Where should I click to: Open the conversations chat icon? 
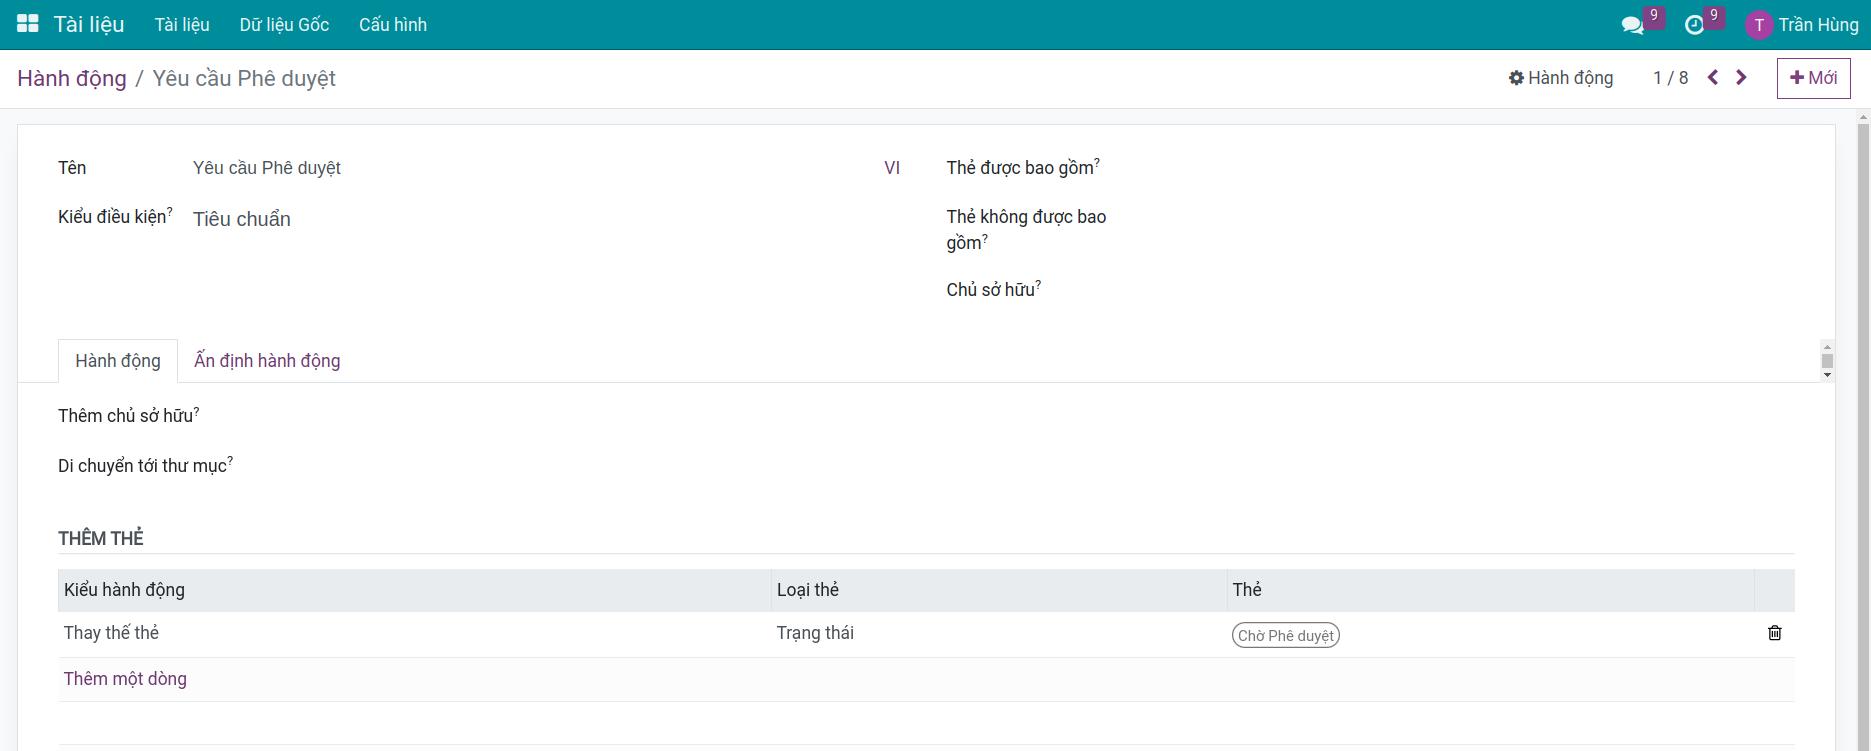coord(1633,25)
